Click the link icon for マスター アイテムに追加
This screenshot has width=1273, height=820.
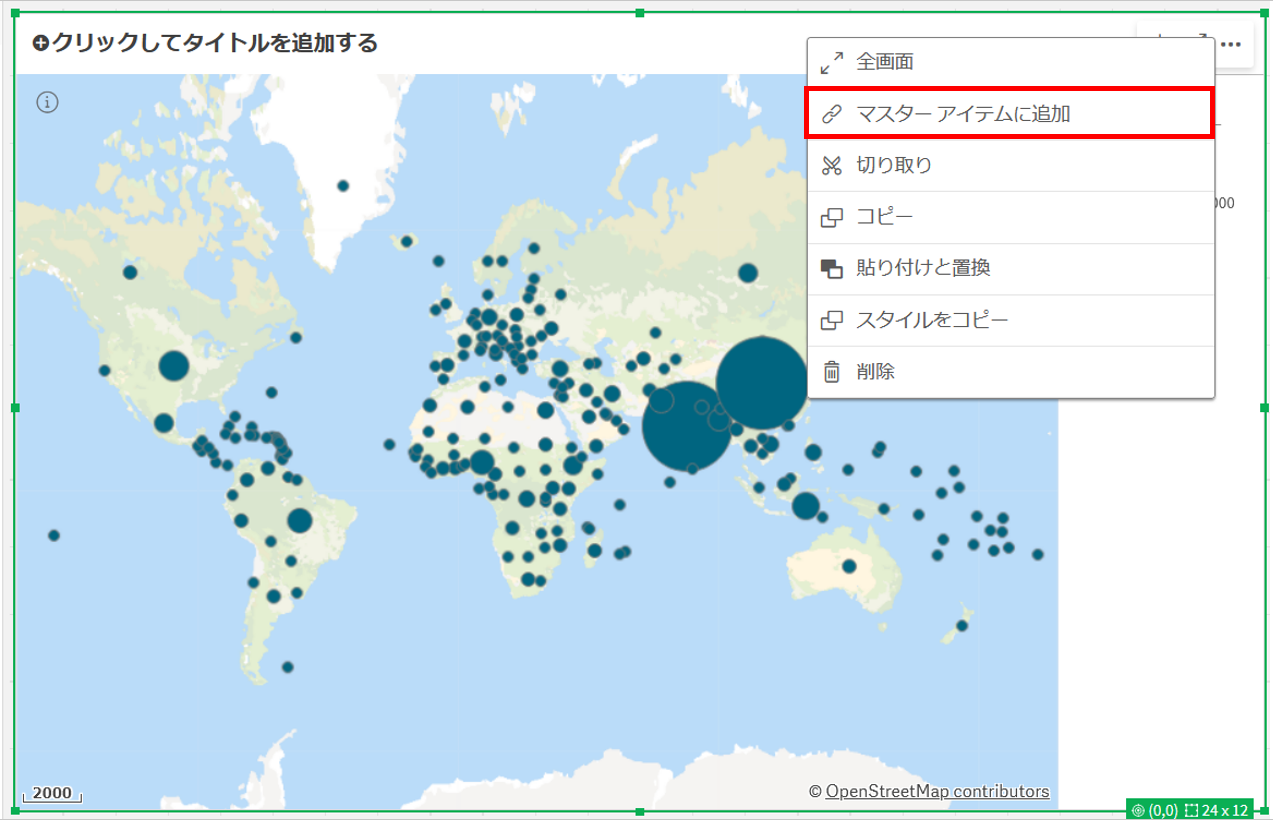tap(831, 114)
